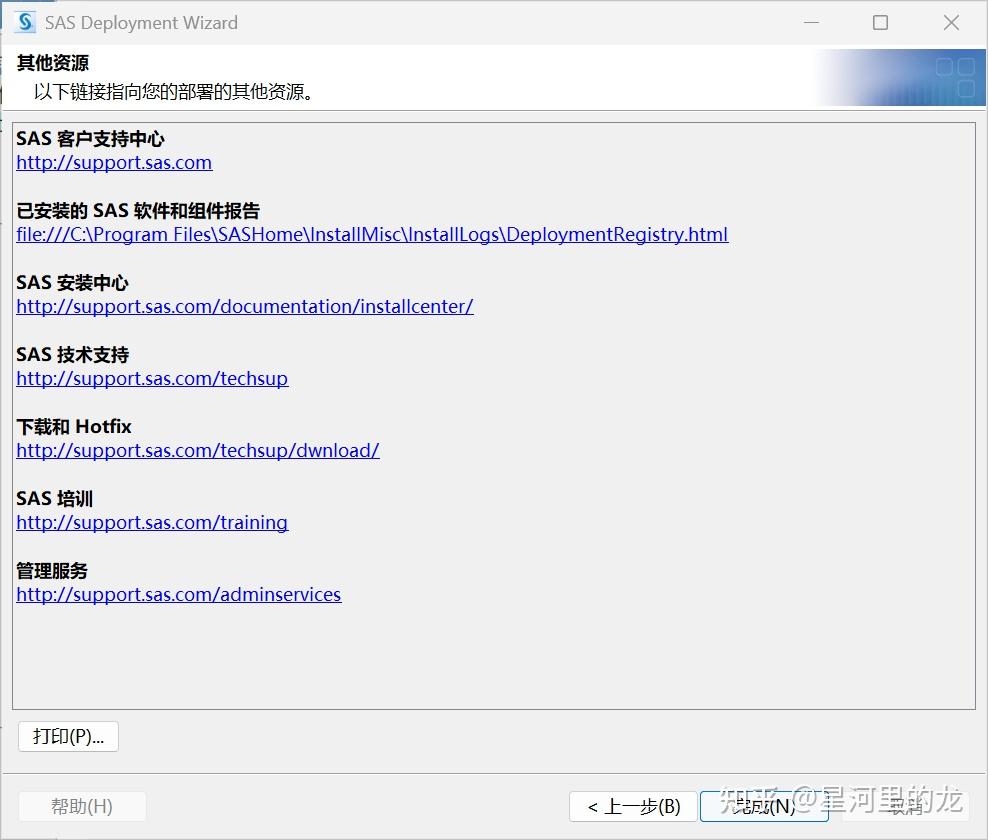
Task: Open the DeploymentRegistry.html report link
Action: click(370, 234)
